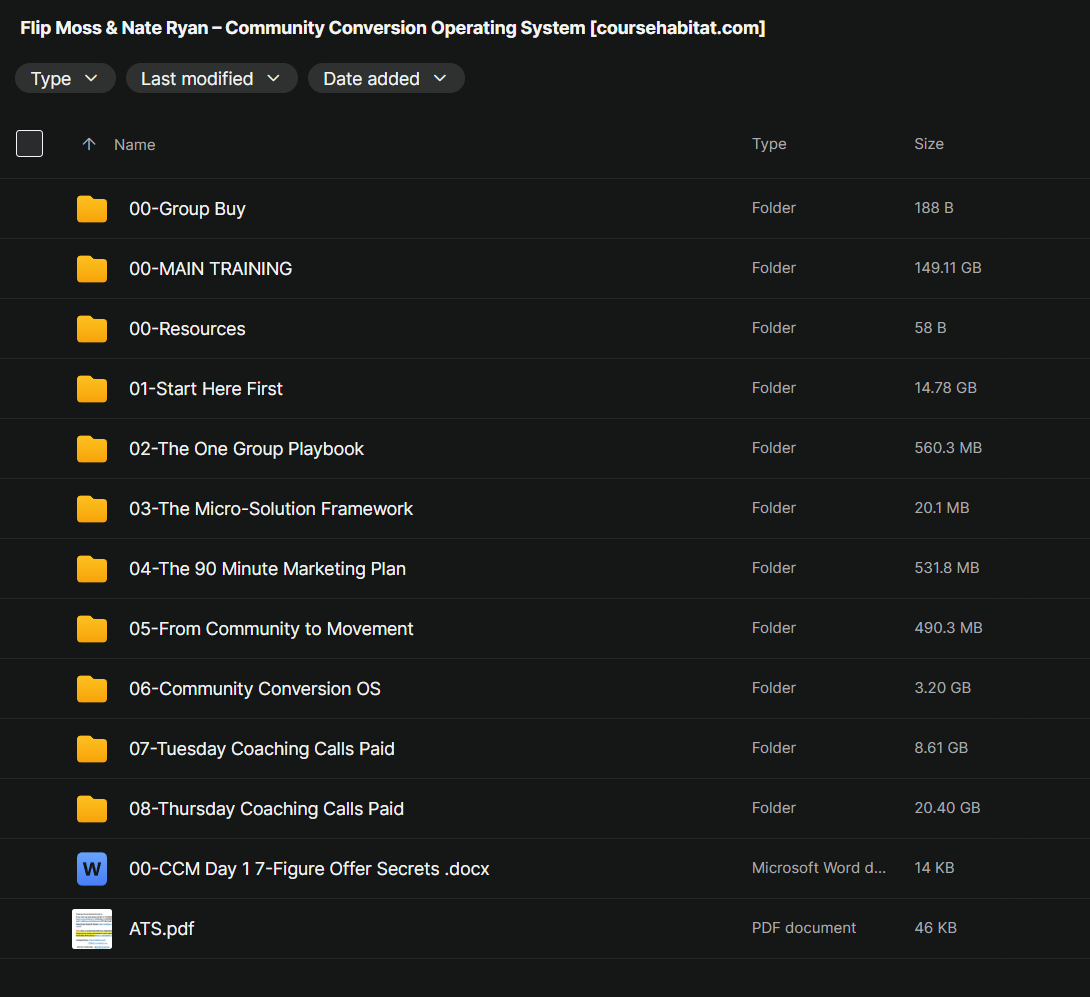Open the 01-Start Here First name

pyautogui.click(x=206, y=389)
